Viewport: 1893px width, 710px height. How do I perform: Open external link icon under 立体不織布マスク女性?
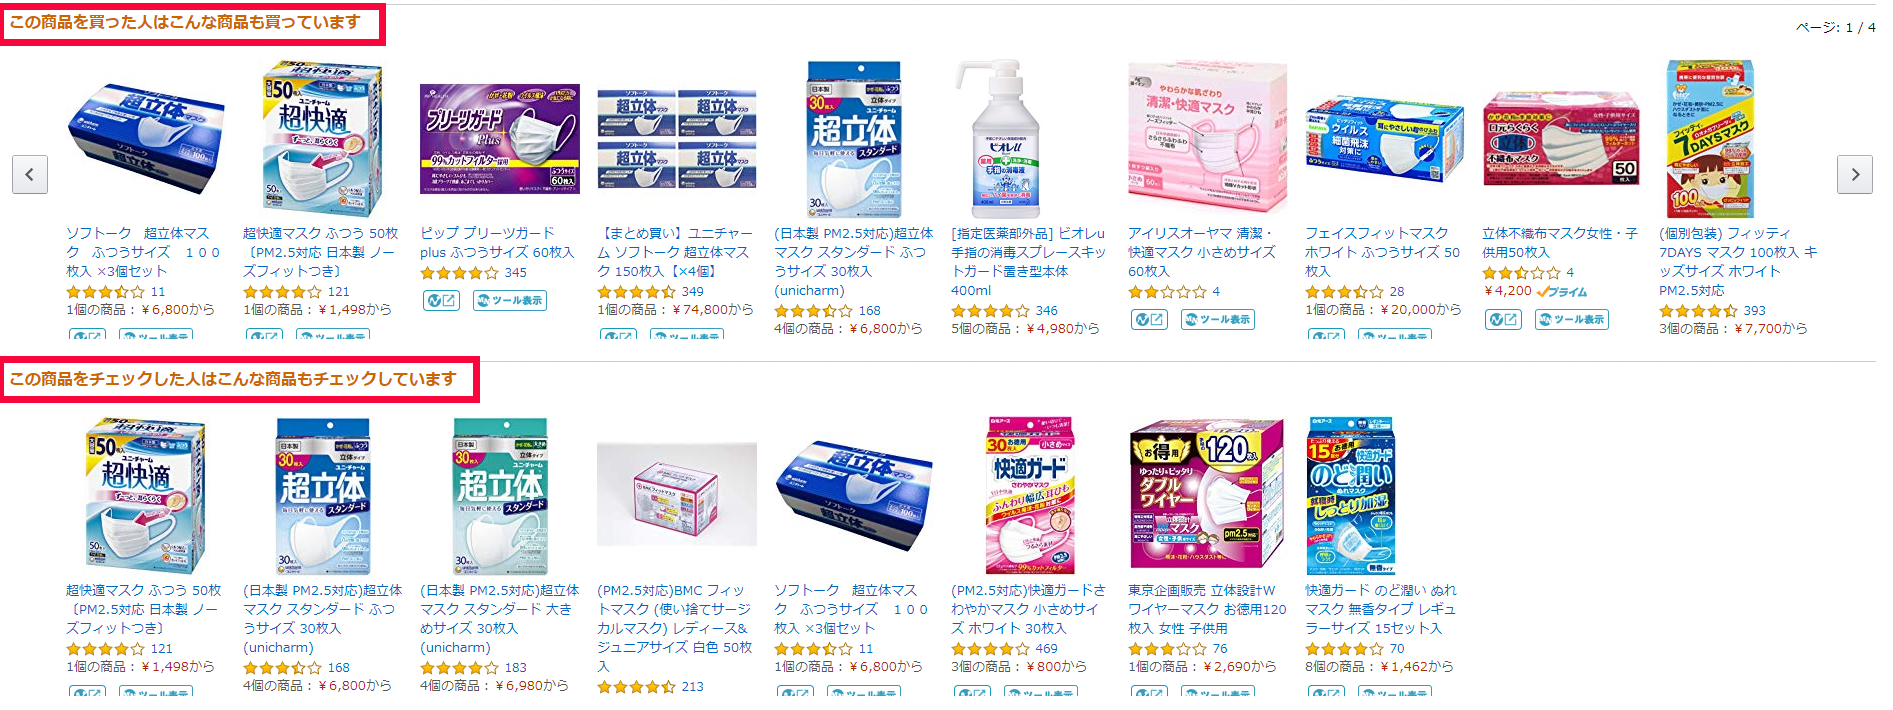1502,319
